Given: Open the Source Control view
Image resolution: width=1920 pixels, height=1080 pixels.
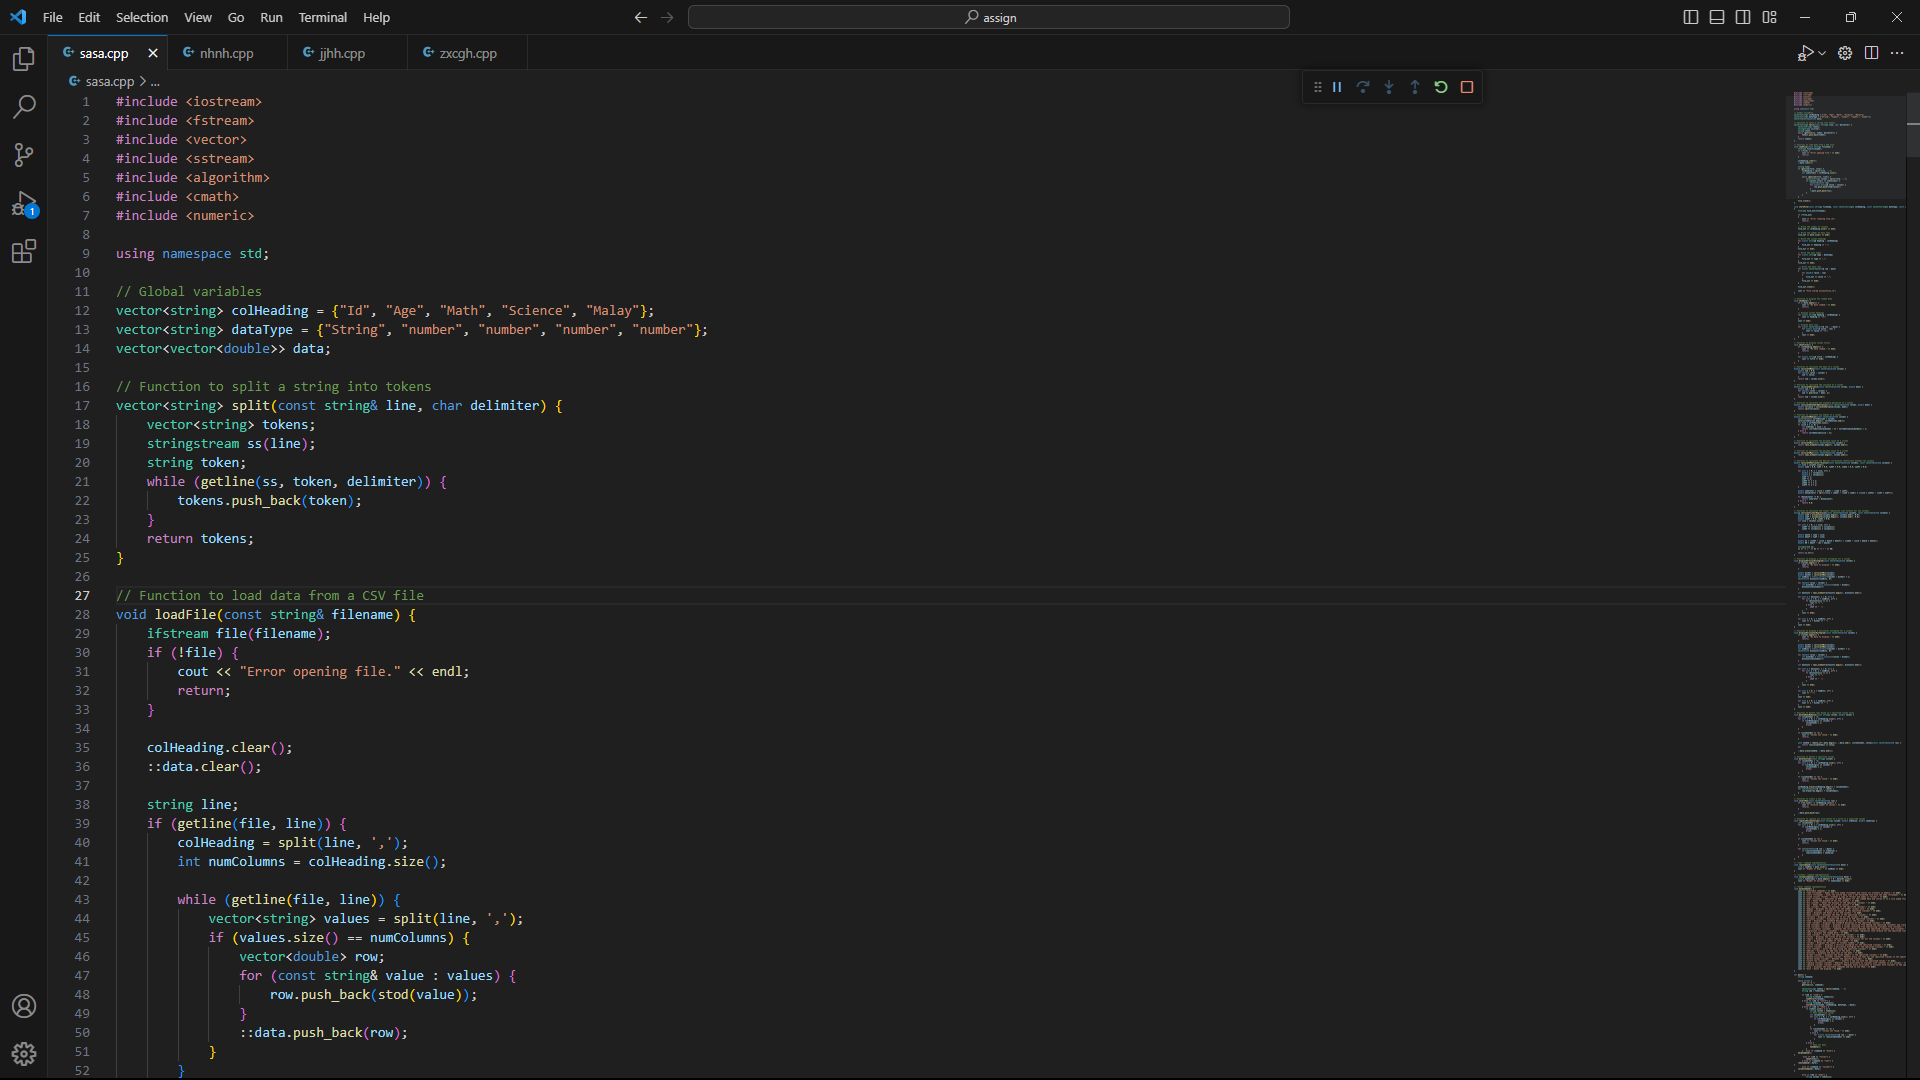Looking at the screenshot, I should pos(24,155).
